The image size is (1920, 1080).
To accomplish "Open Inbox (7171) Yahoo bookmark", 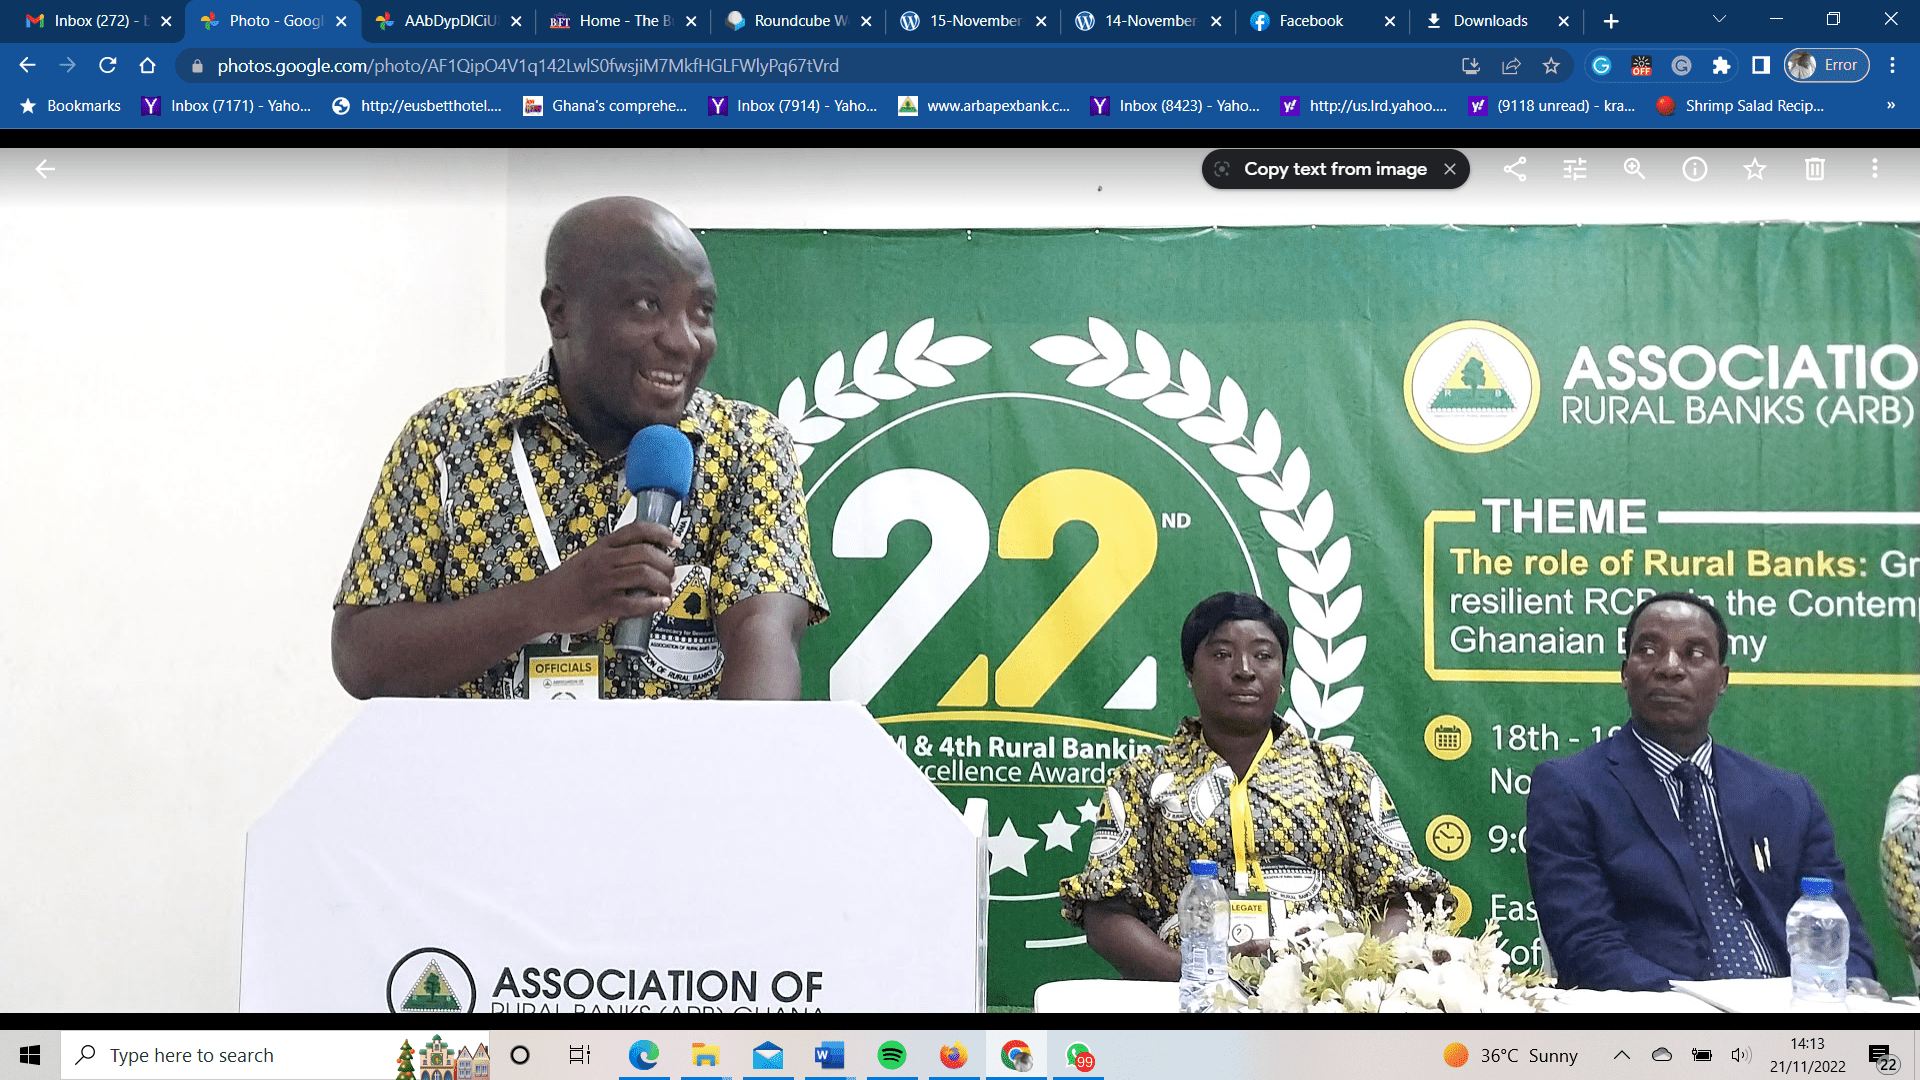I will (x=227, y=106).
